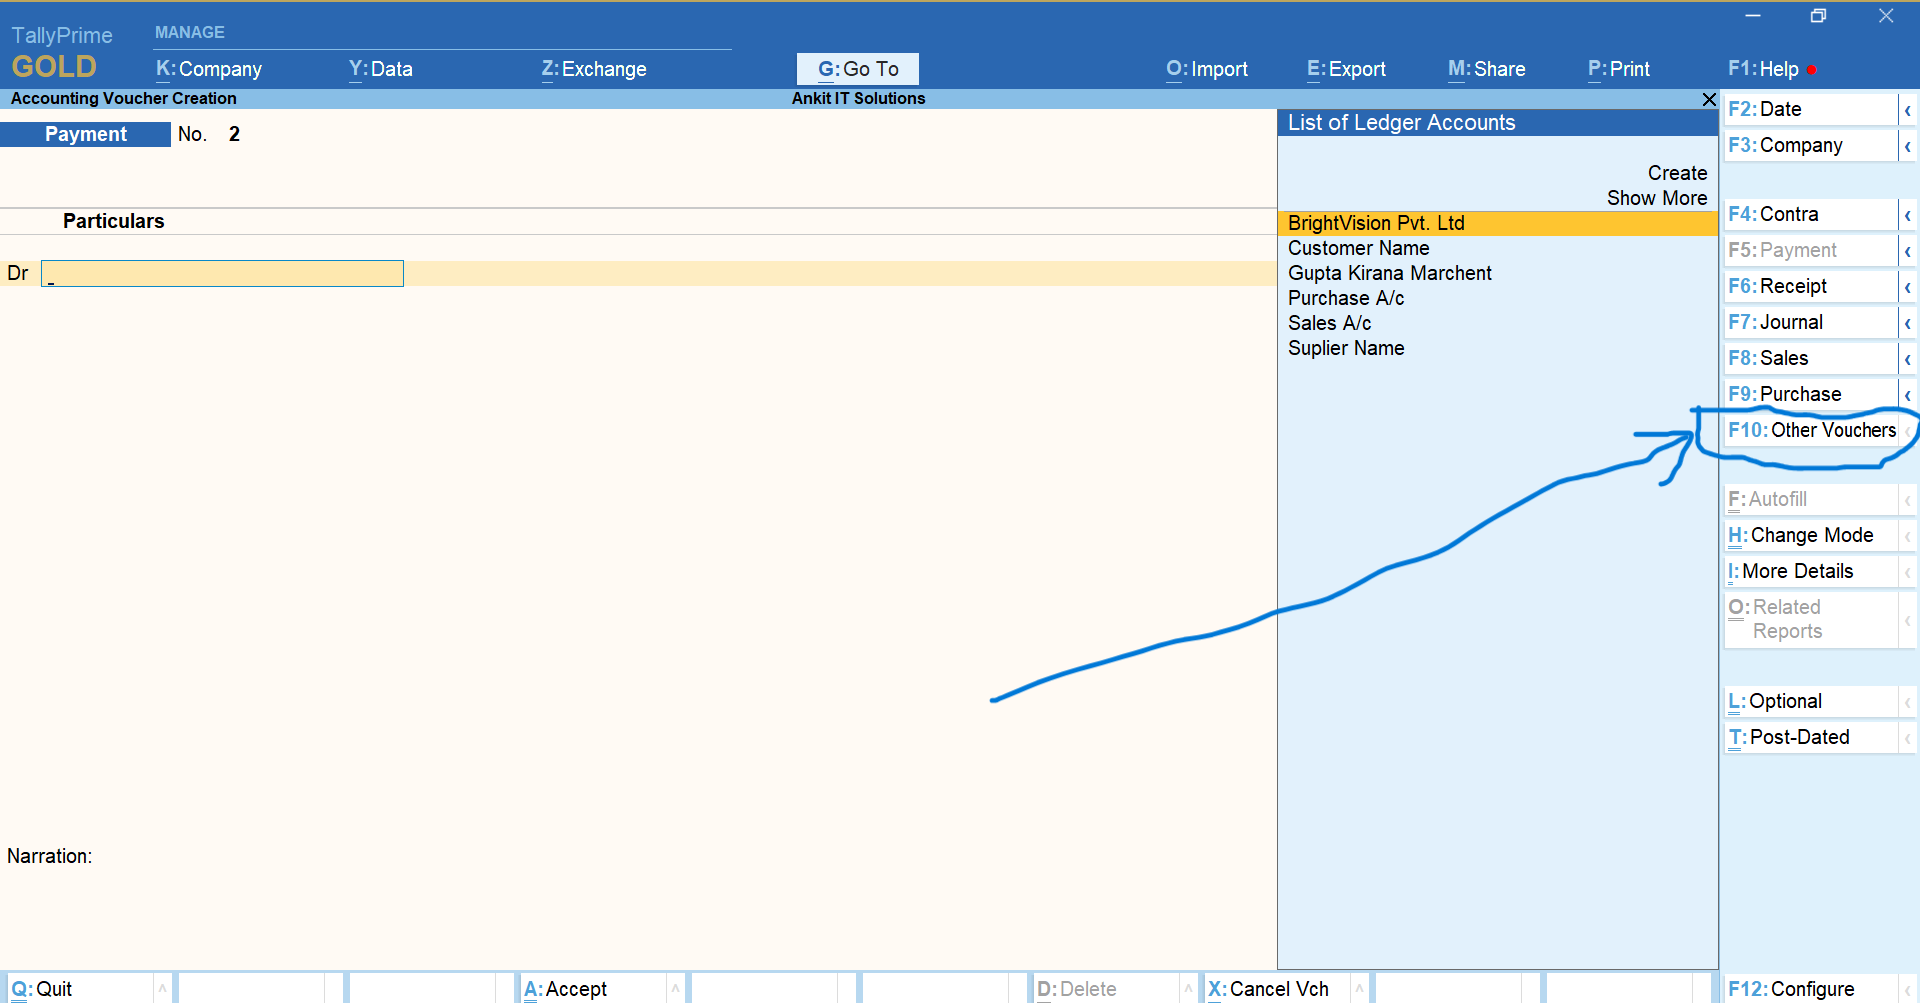Click Create in ledger list
This screenshot has width=1920, height=1003.
coord(1677,173)
